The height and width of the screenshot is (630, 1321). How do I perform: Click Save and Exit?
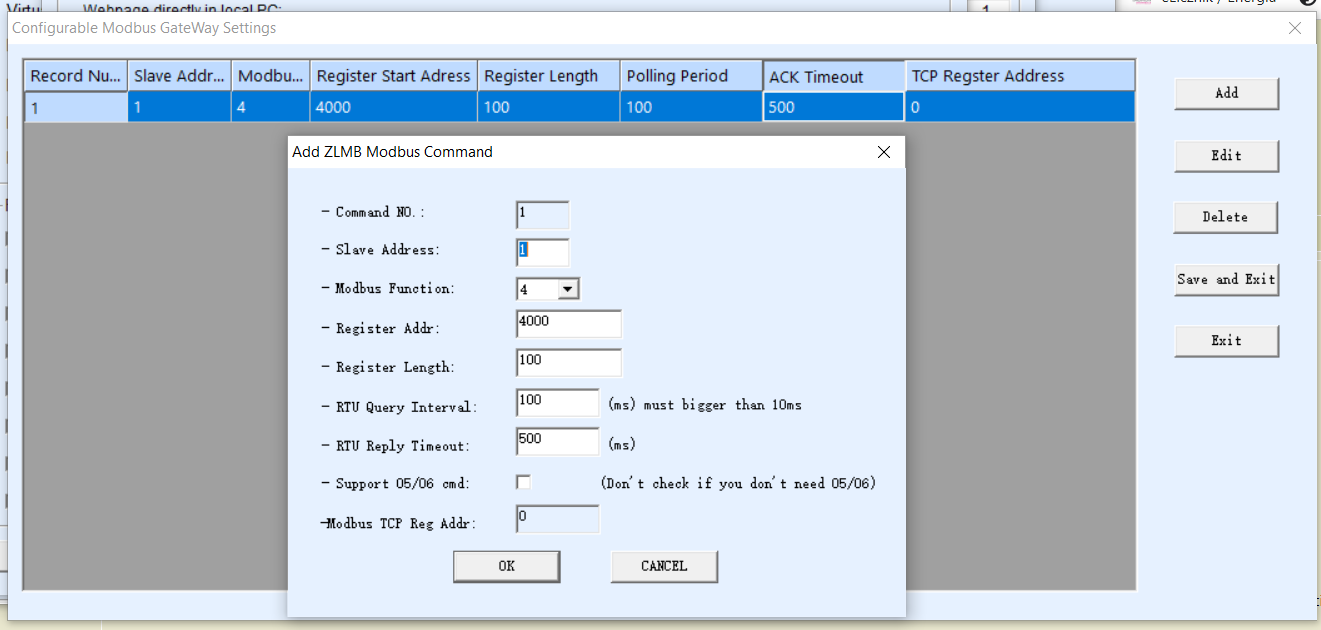(x=1226, y=279)
